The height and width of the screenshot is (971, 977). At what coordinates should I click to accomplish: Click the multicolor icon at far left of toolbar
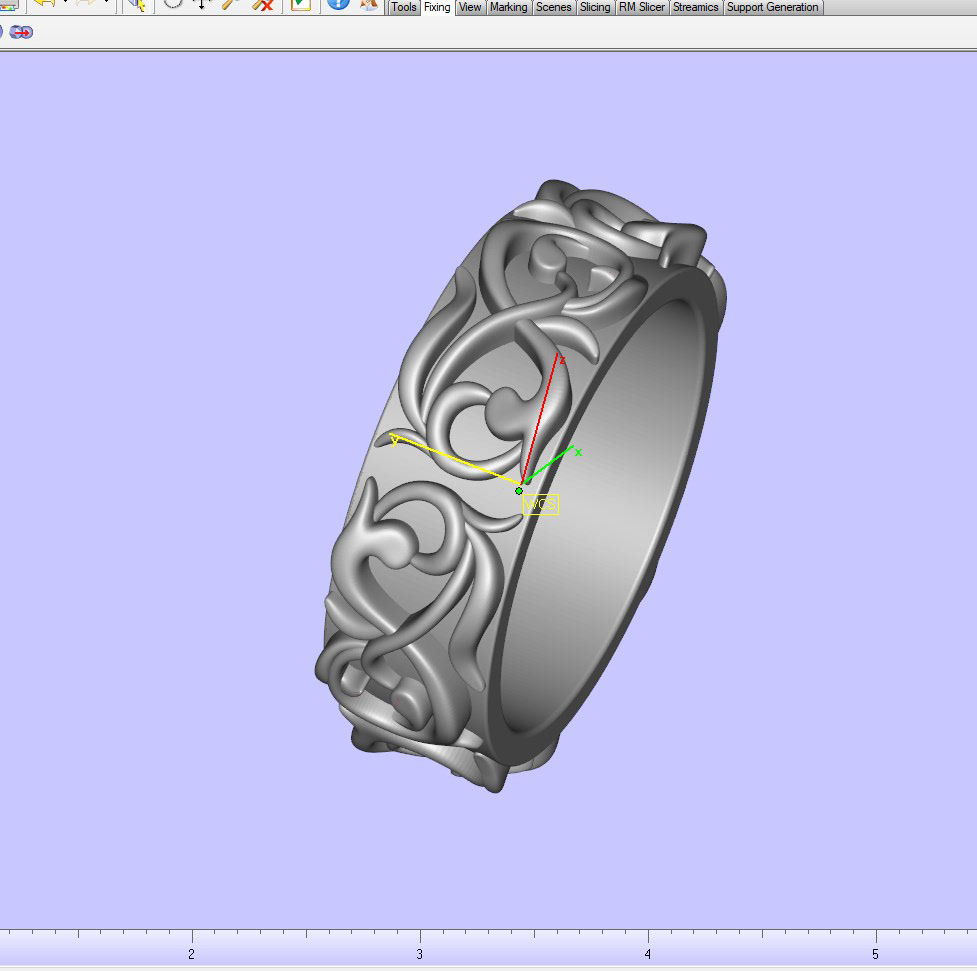[x=7, y=4]
